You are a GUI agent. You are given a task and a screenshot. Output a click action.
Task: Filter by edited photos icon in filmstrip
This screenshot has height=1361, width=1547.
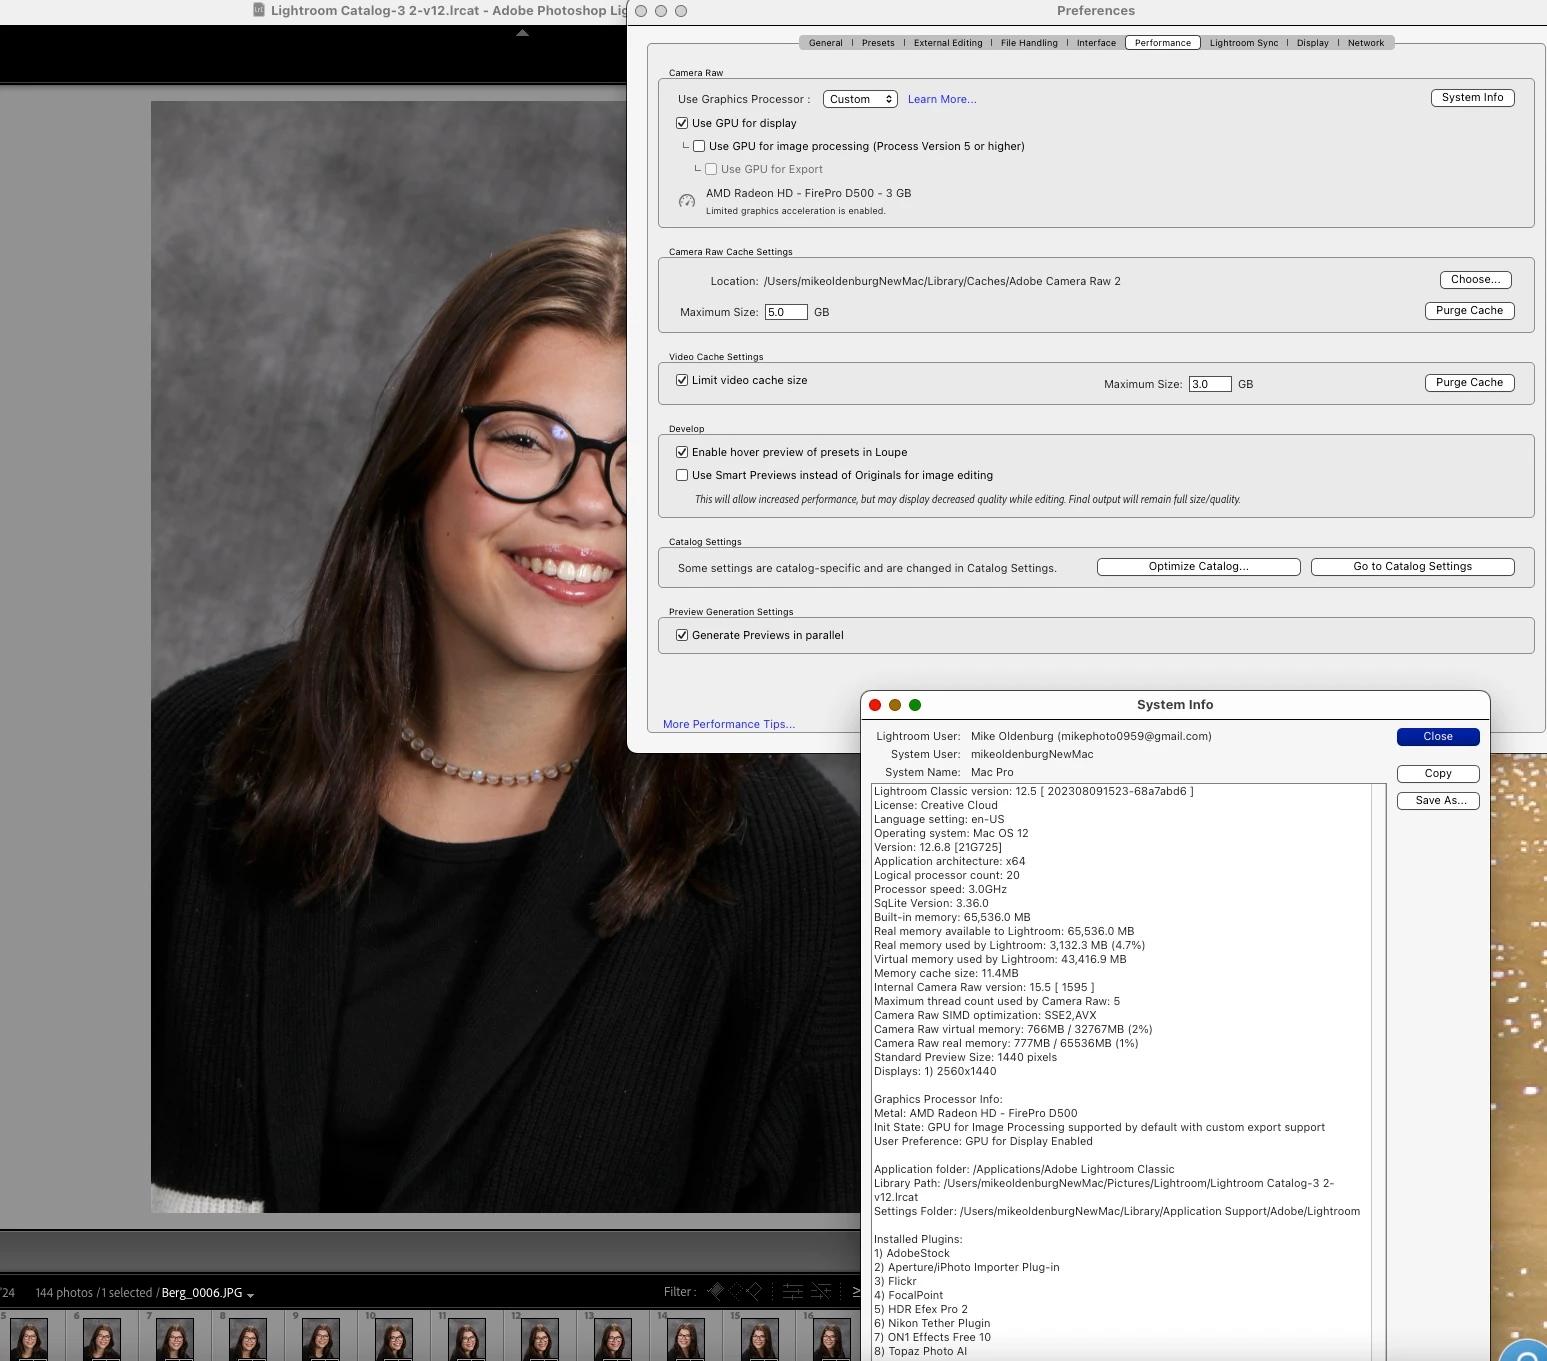793,1291
